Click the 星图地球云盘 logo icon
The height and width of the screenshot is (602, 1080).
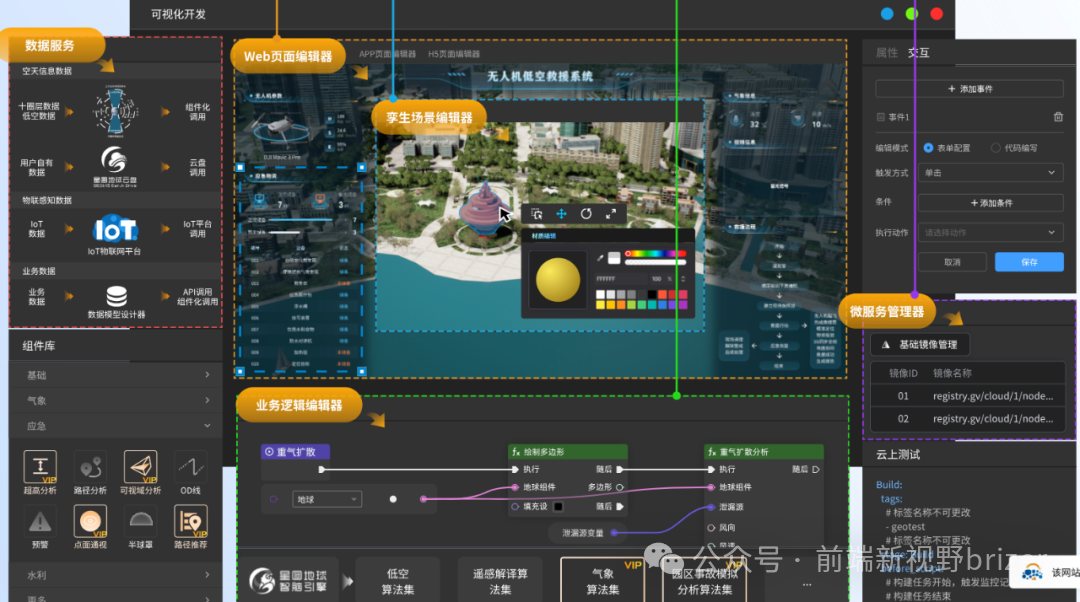tap(114, 160)
